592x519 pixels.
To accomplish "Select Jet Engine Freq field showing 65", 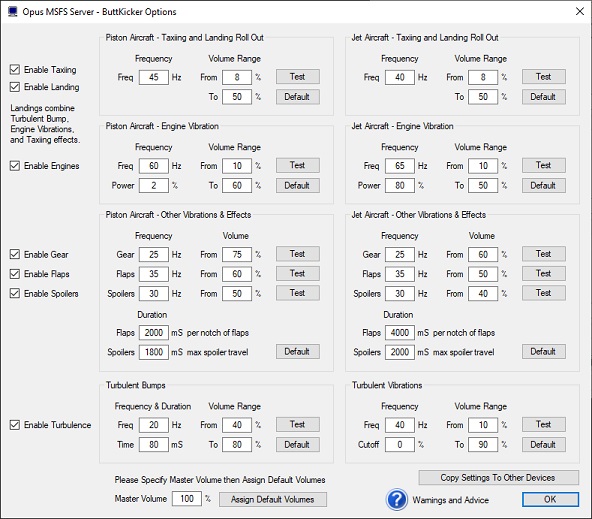I will (400, 166).
